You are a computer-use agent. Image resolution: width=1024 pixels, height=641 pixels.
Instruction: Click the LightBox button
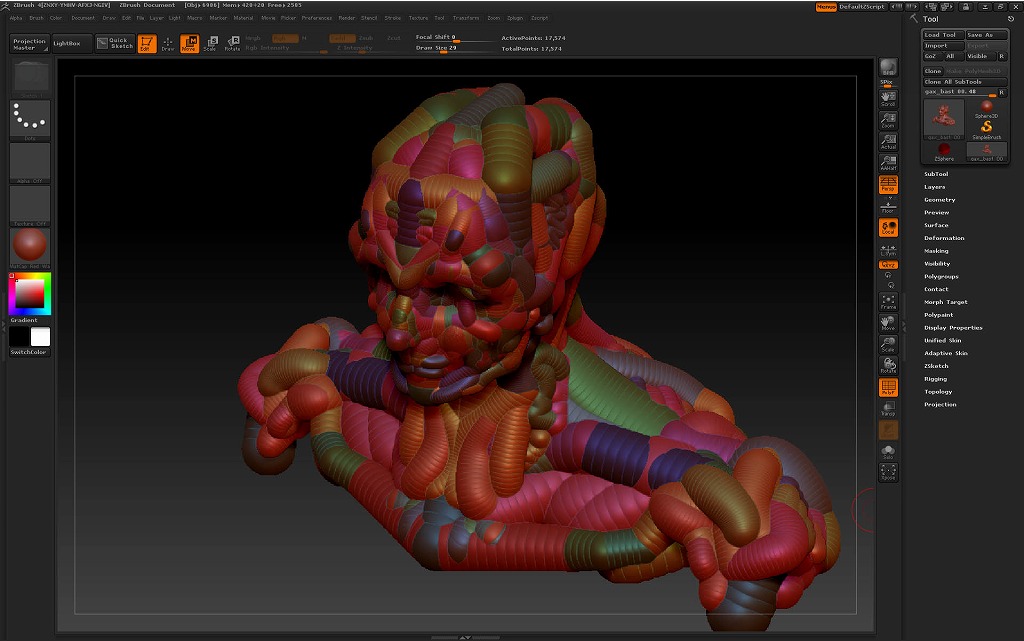pos(72,43)
